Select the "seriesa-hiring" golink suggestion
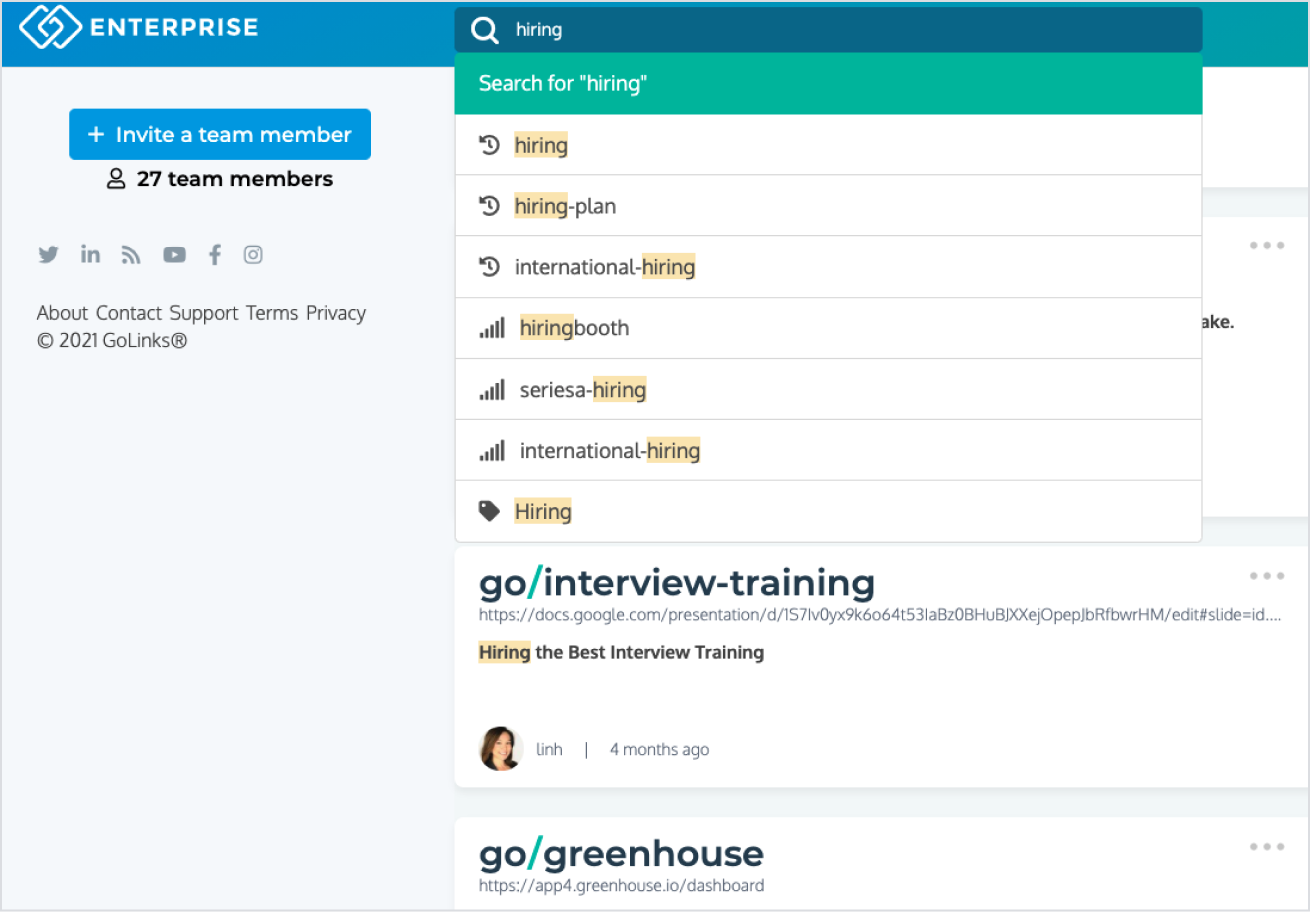 tap(828, 389)
